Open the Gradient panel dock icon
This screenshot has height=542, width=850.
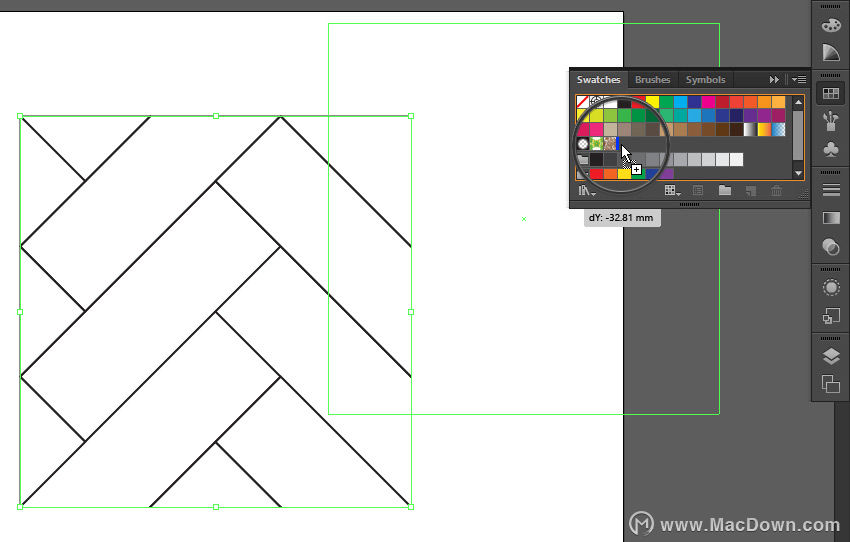[830, 218]
